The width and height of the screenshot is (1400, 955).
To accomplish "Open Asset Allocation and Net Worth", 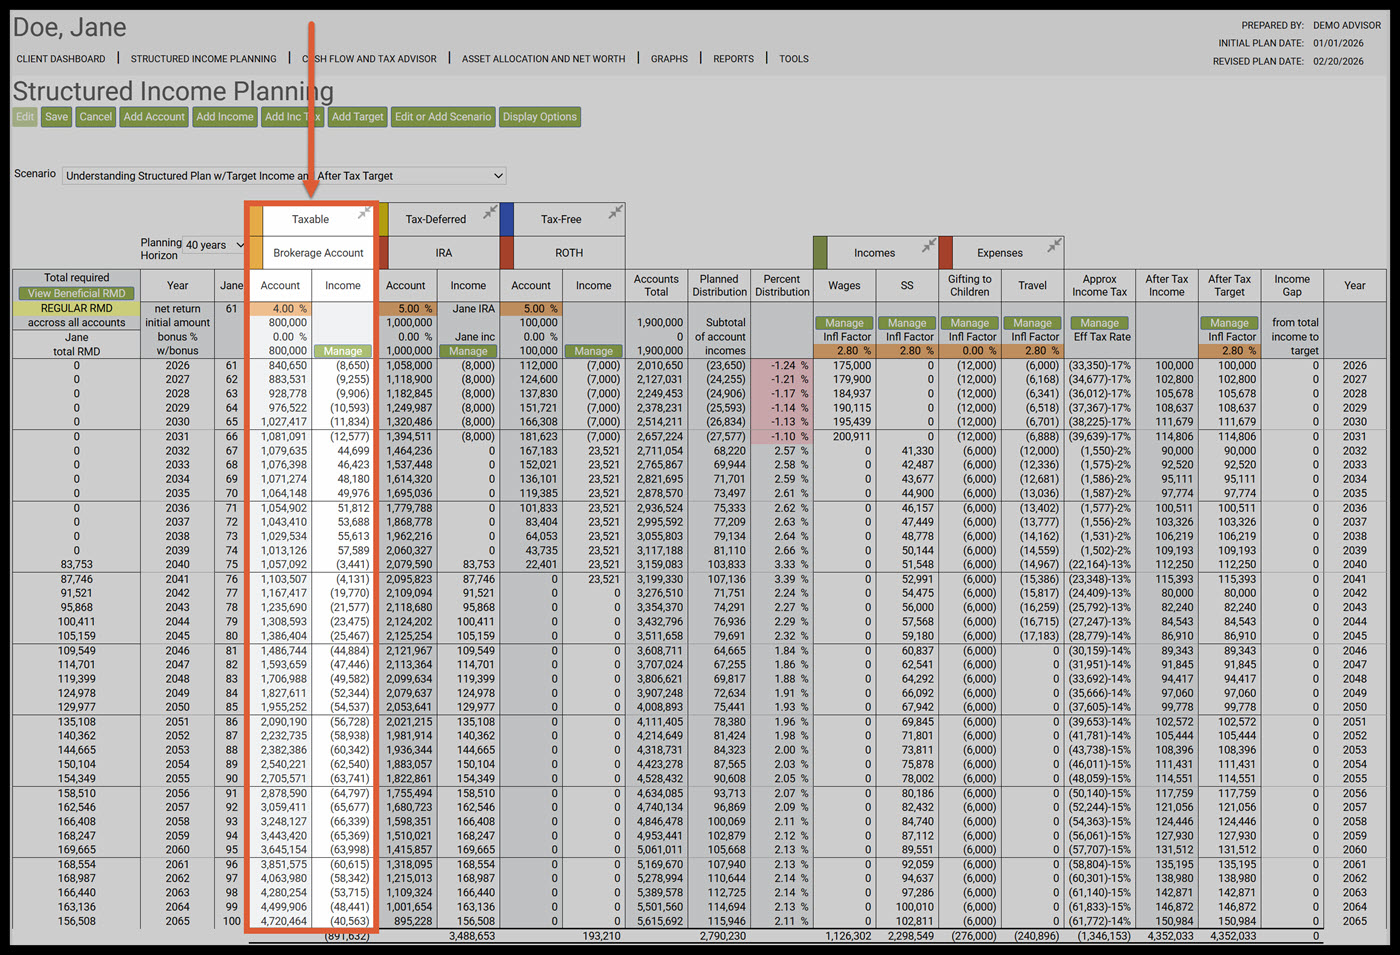I will [544, 59].
